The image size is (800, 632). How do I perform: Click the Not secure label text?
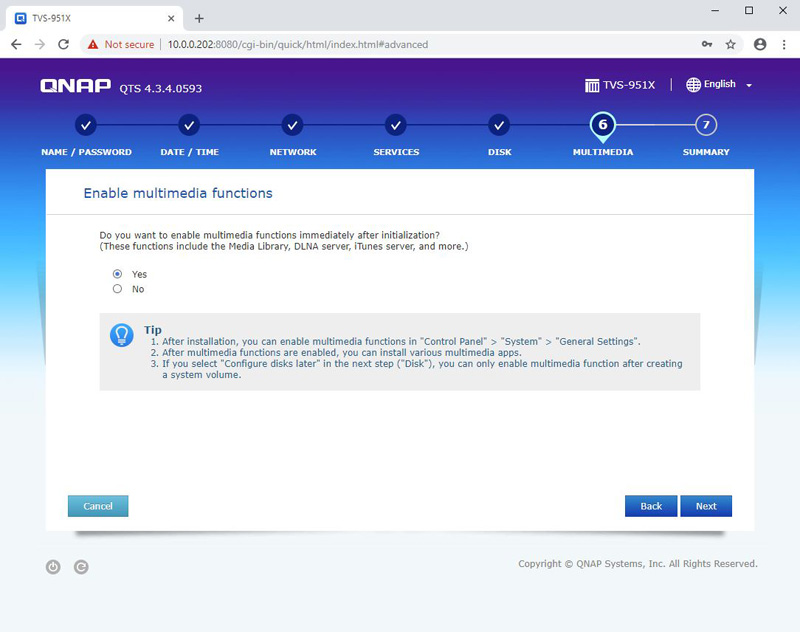pyautogui.click(x=129, y=44)
